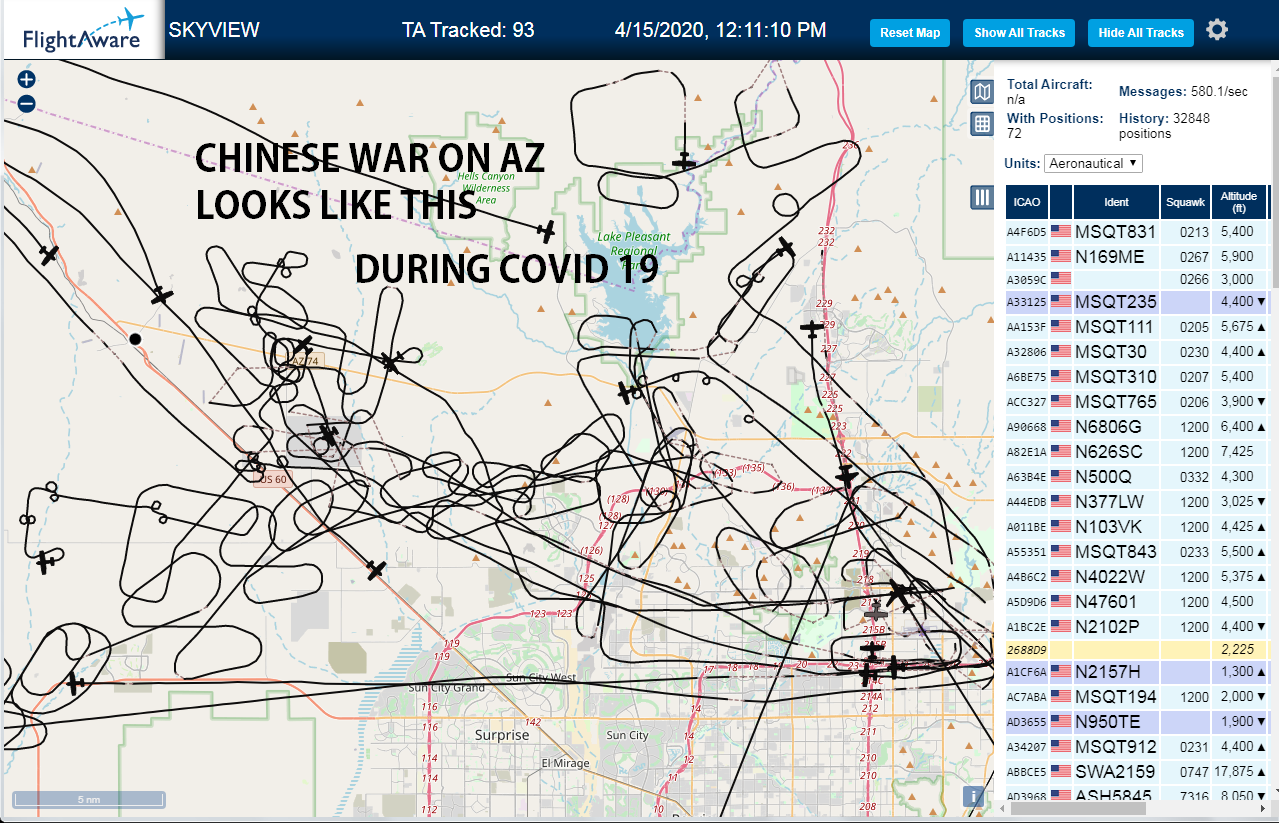1279x823 pixels.
Task: Select flight N377LW in list
Action: (1137, 502)
